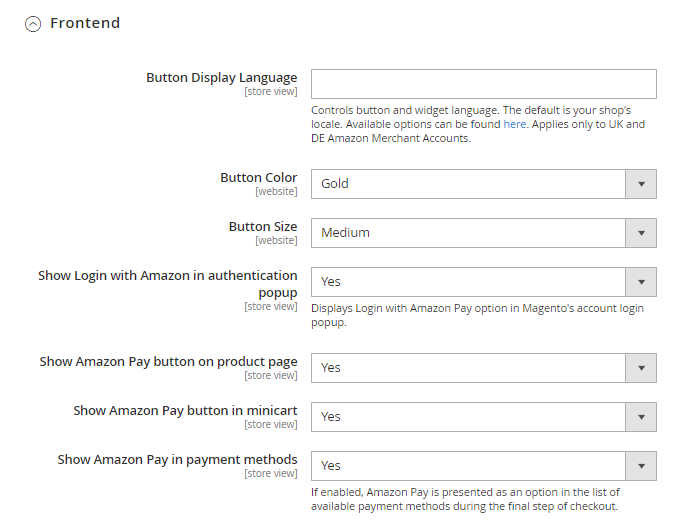Focus the Button Display Language text field
Viewport: 685px width, 524px height.
(483, 84)
